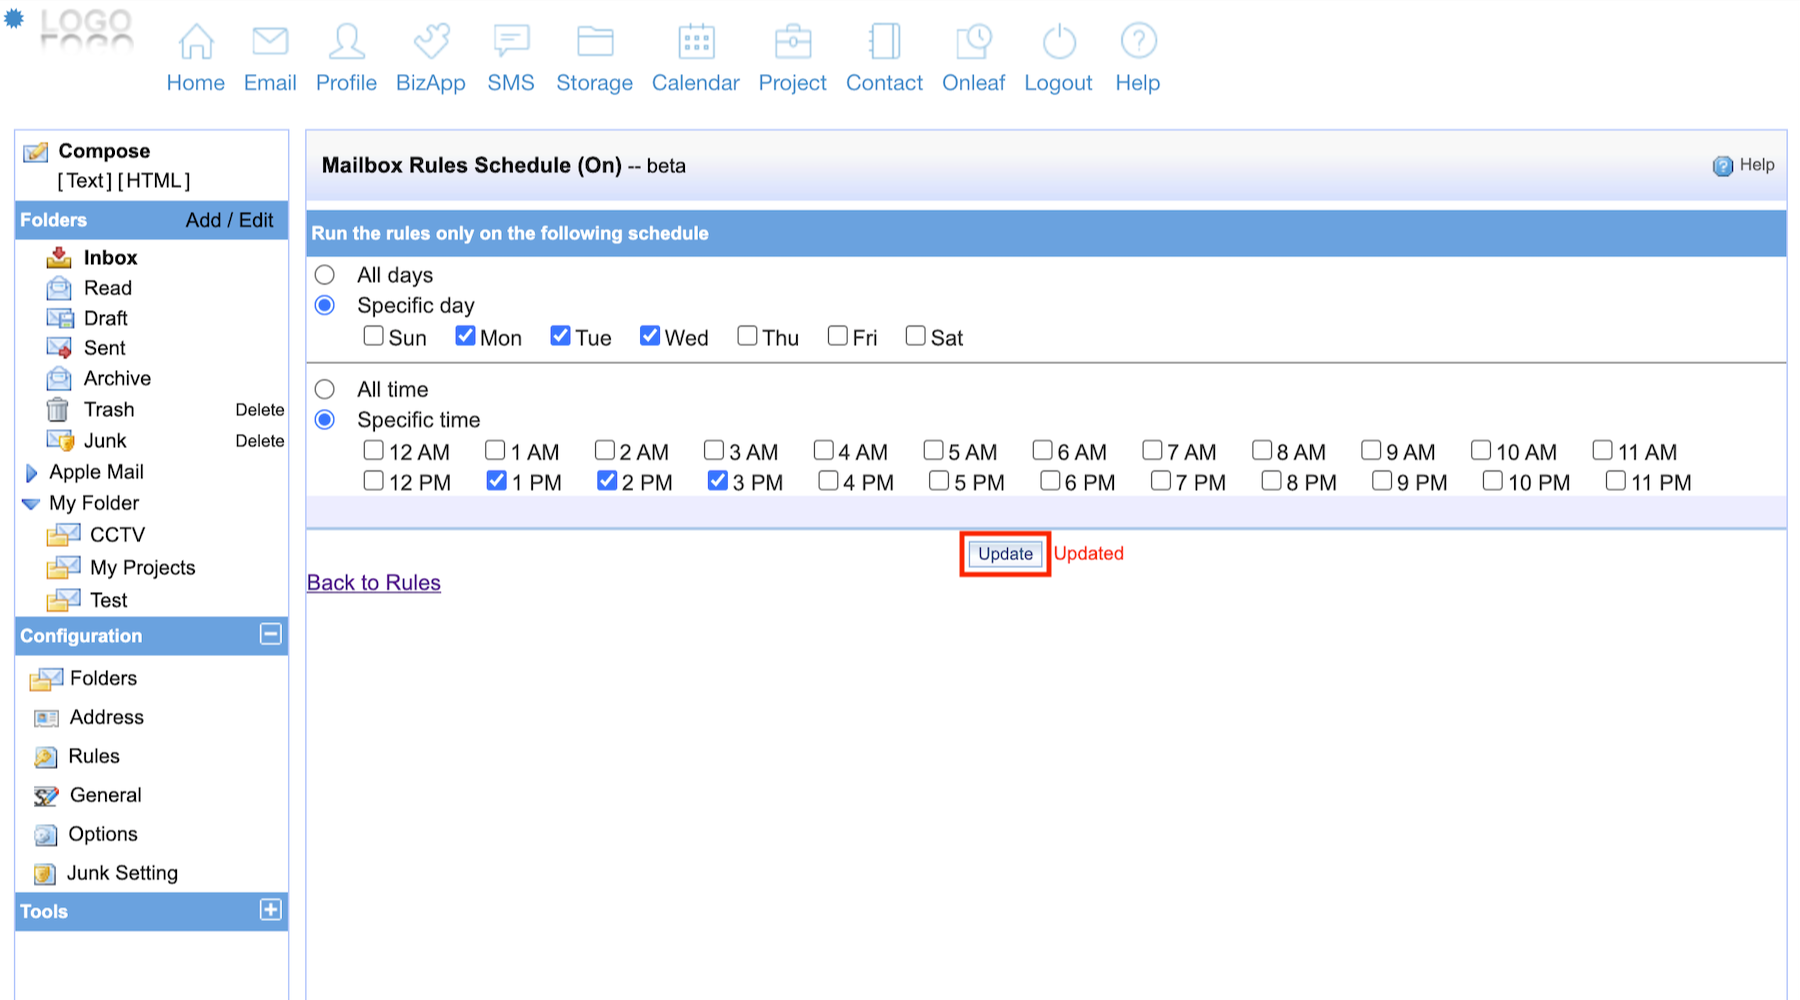Viewport: 1800px width, 1000px height.
Task: Click the BizApp icon
Action: pyautogui.click(x=431, y=42)
